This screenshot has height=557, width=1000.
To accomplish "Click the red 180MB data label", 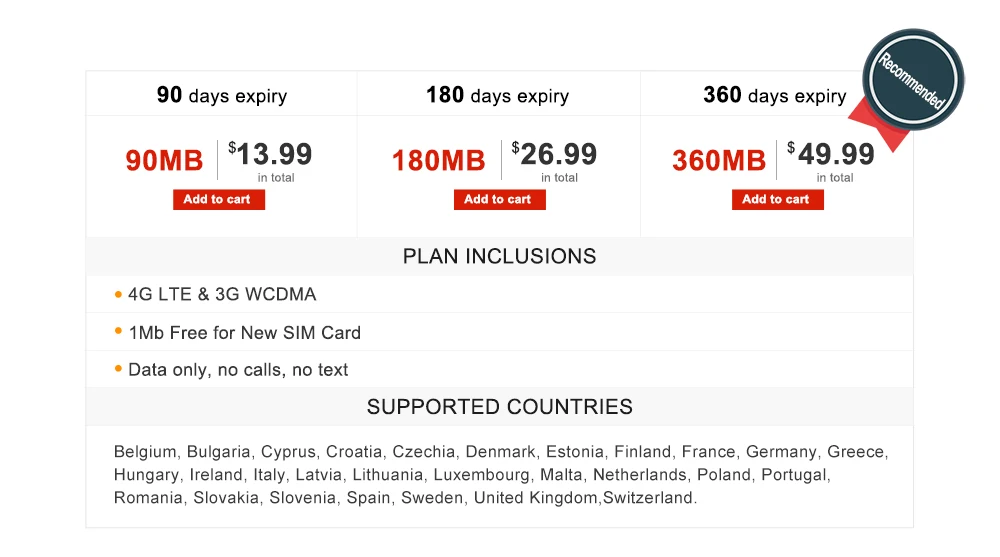I will (x=438, y=160).
